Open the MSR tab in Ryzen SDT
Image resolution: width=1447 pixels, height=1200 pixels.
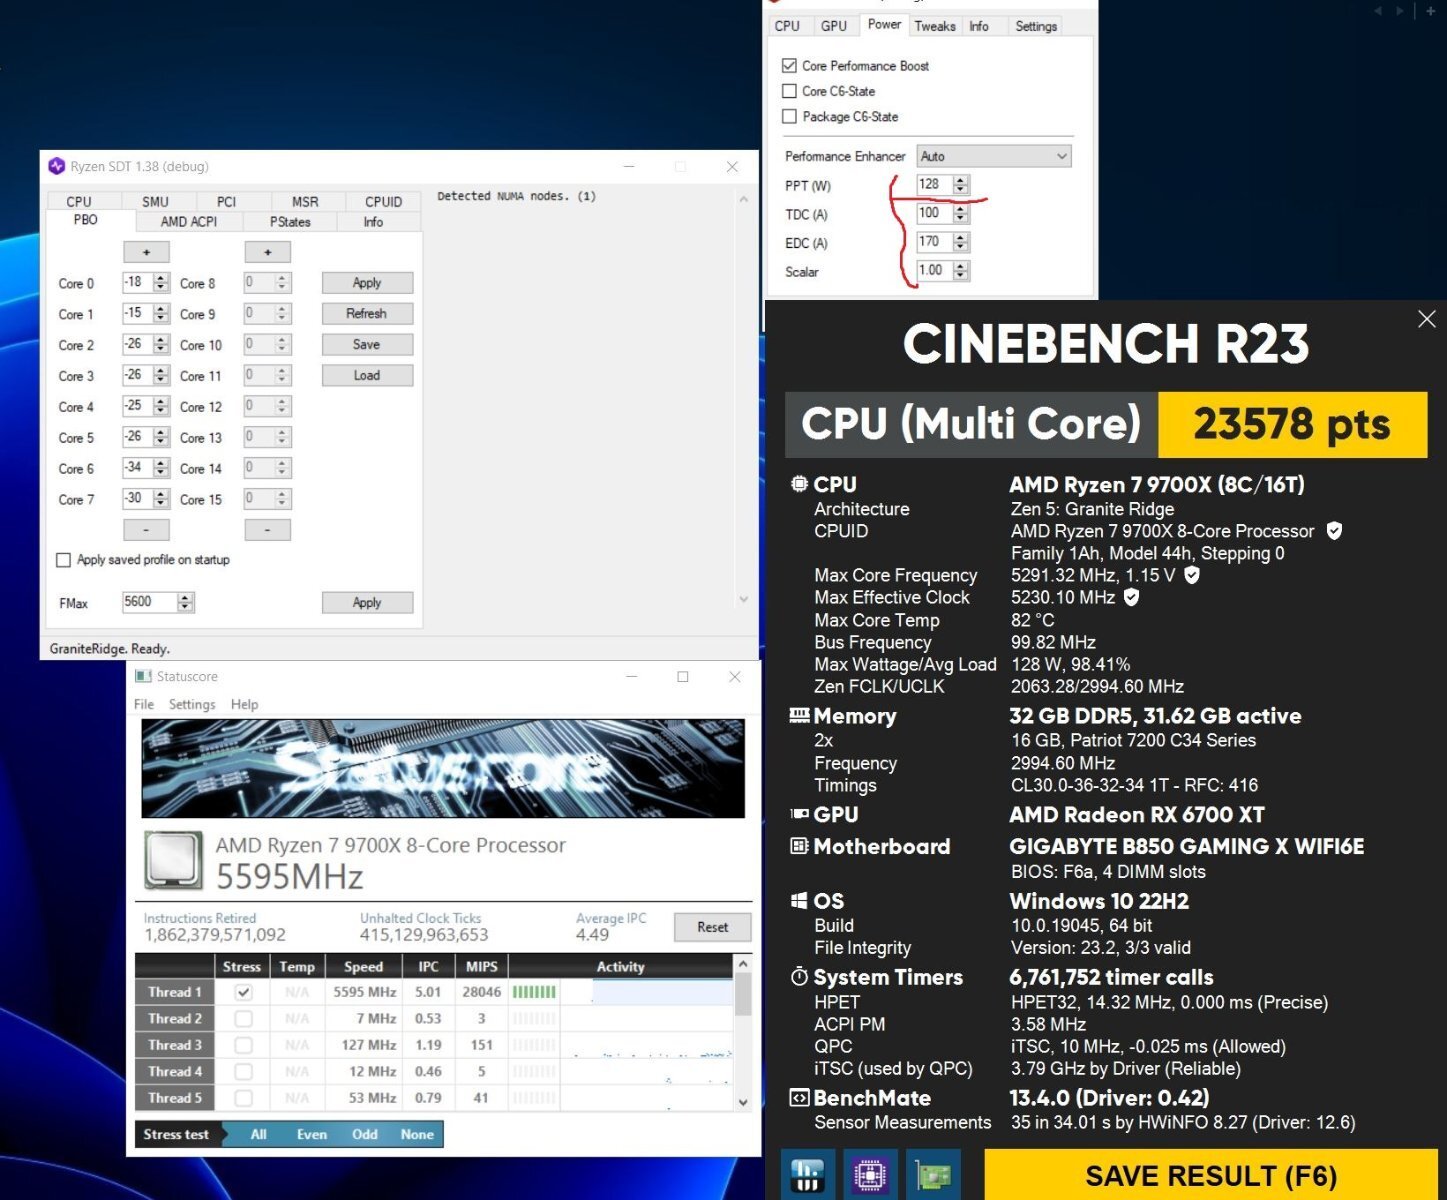click(305, 201)
